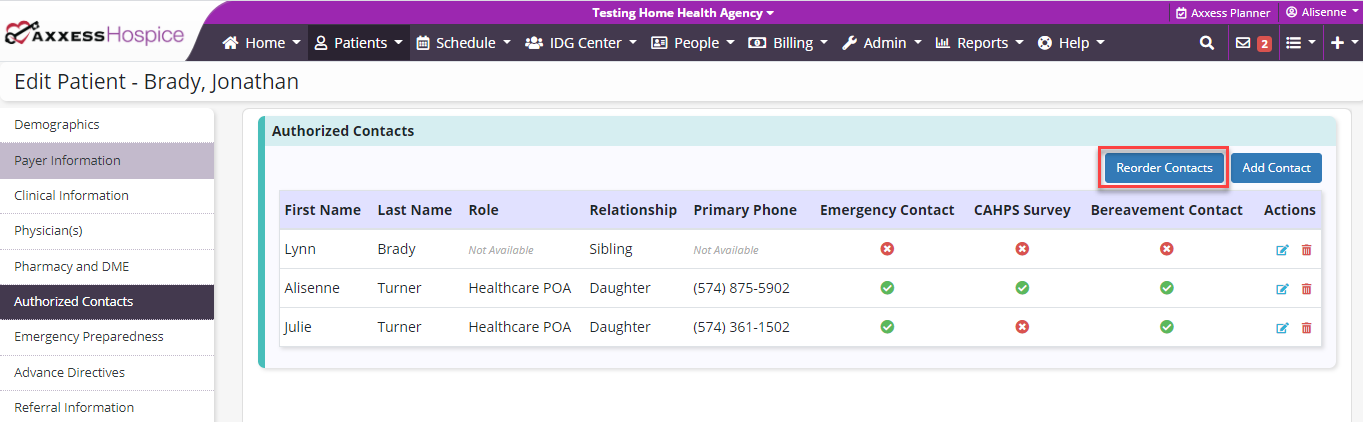1363x422 pixels.
Task: Delete Julie Turner's contact entry
Action: tap(1306, 328)
